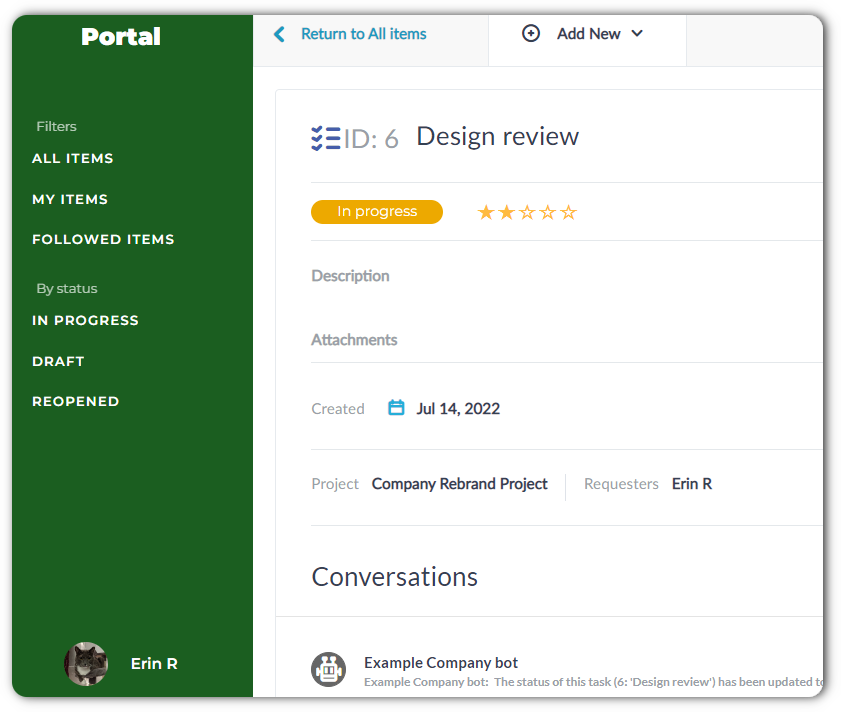Click the Portal logo title

coord(121,37)
